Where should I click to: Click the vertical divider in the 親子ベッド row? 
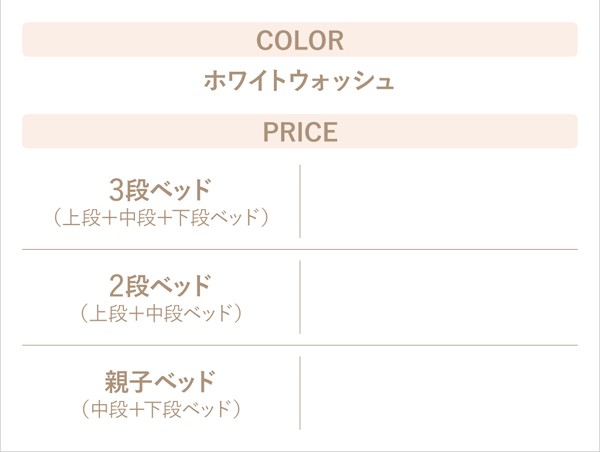pos(300,393)
